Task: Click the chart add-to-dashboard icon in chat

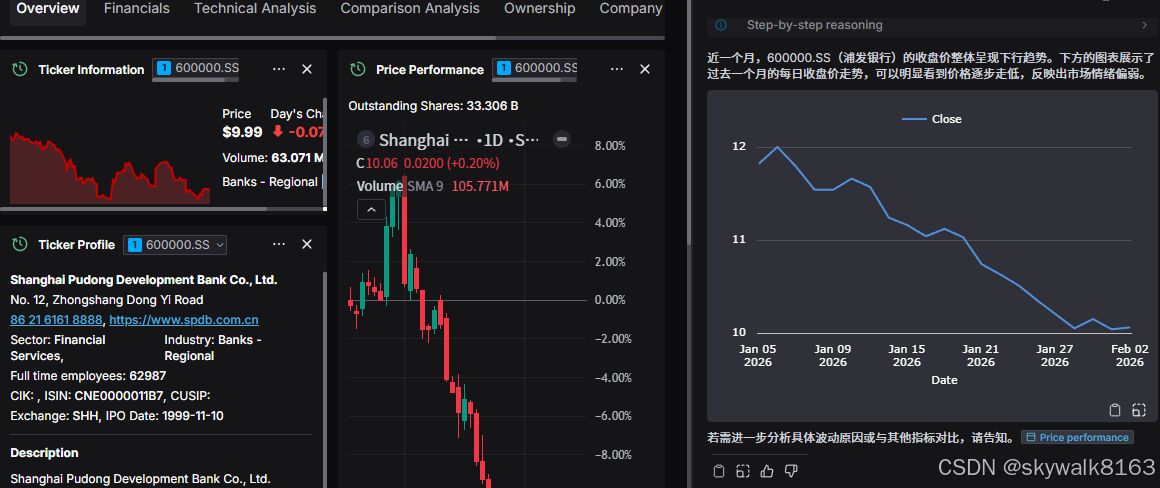Action: 1139,410
